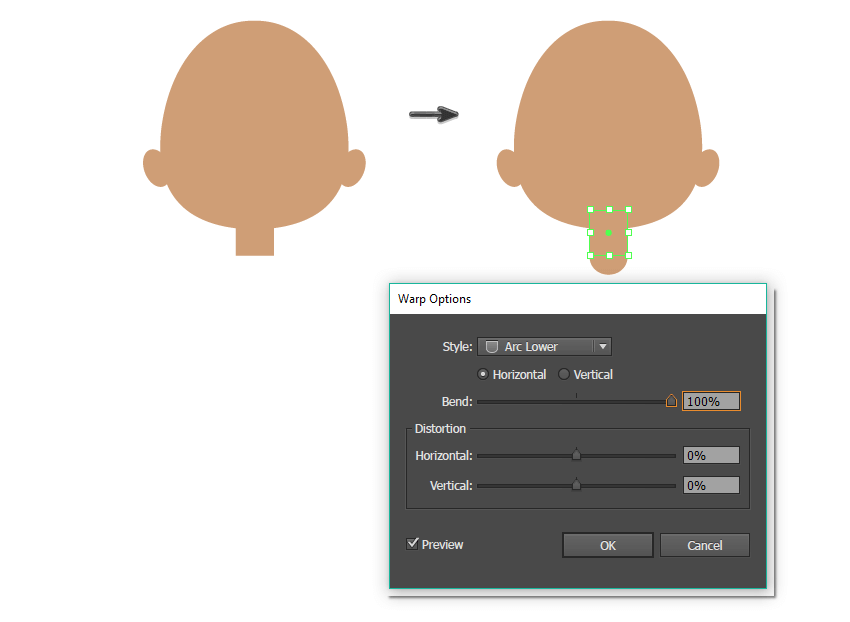Open the Style dropdown showing Arc Lower
Image resolution: width=850 pixels, height=622 pixels.
point(545,347)
